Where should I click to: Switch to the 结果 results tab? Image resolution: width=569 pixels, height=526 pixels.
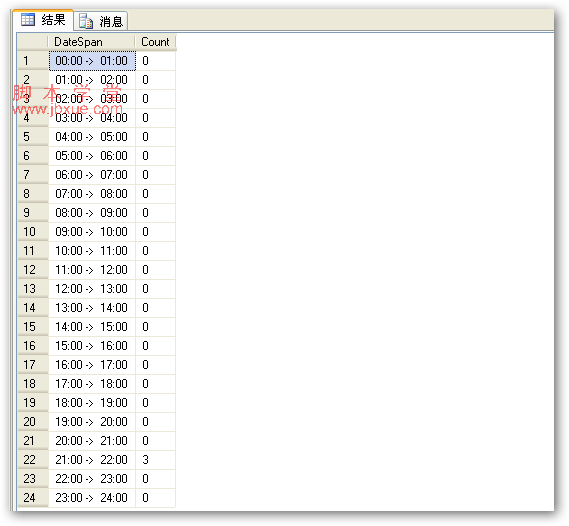point(43,20)
